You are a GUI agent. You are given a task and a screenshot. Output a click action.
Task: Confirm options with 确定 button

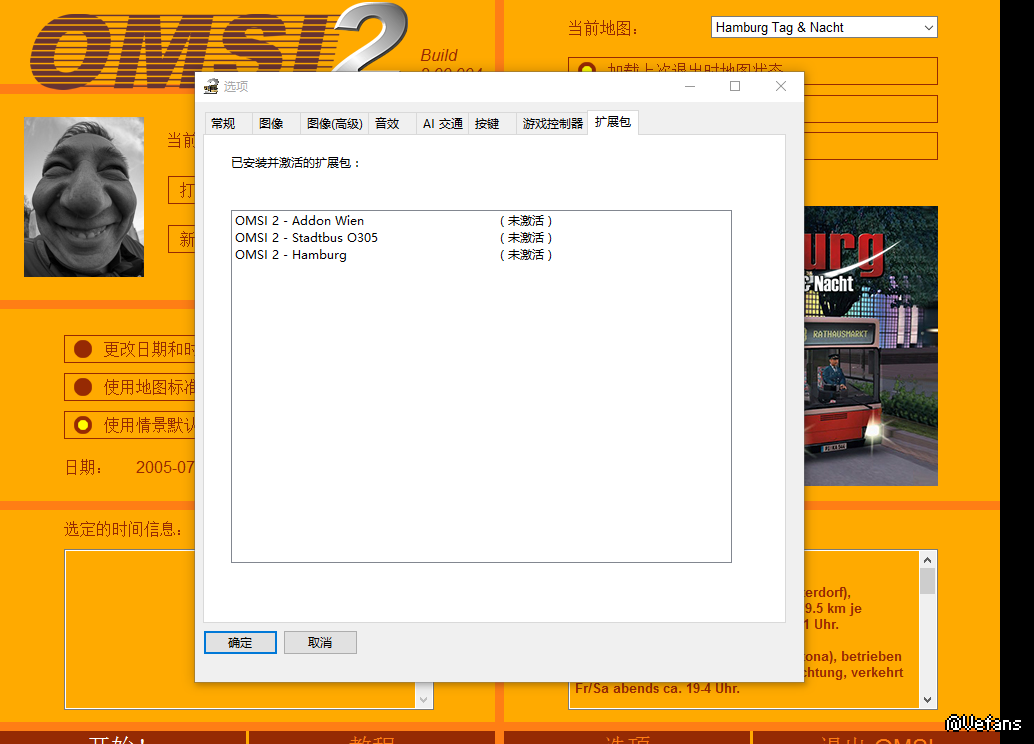coord(240,642)
